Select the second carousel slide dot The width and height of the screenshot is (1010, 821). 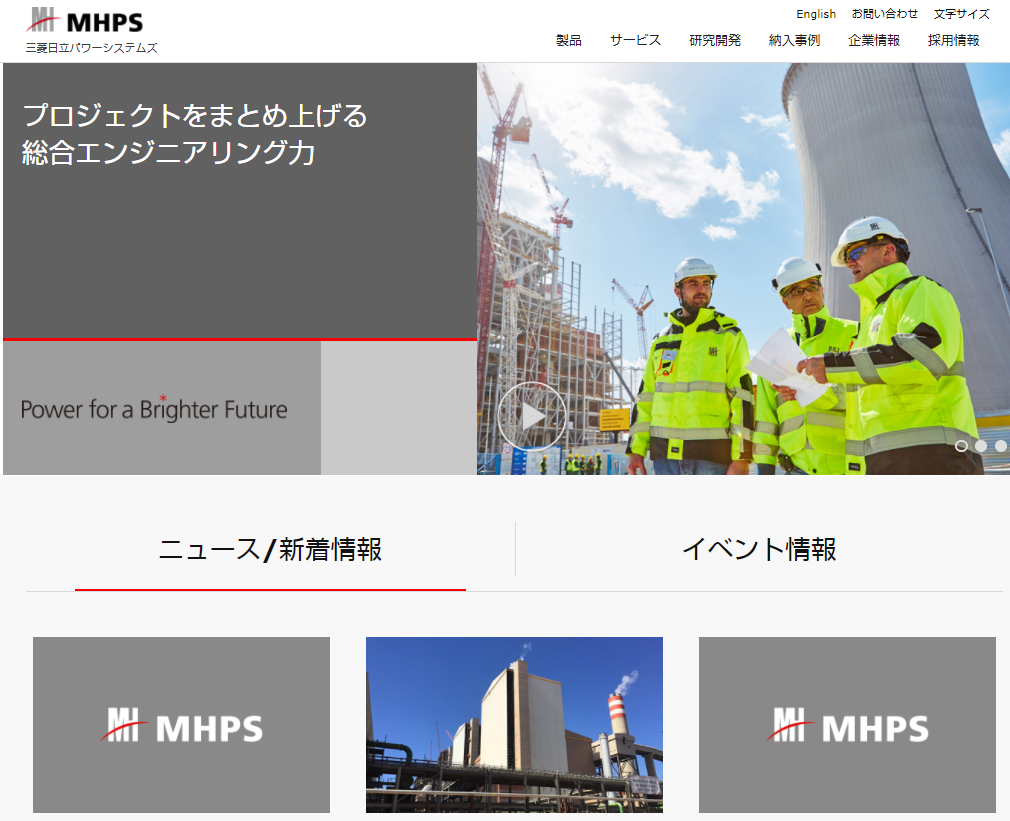(x=980, y=446)
